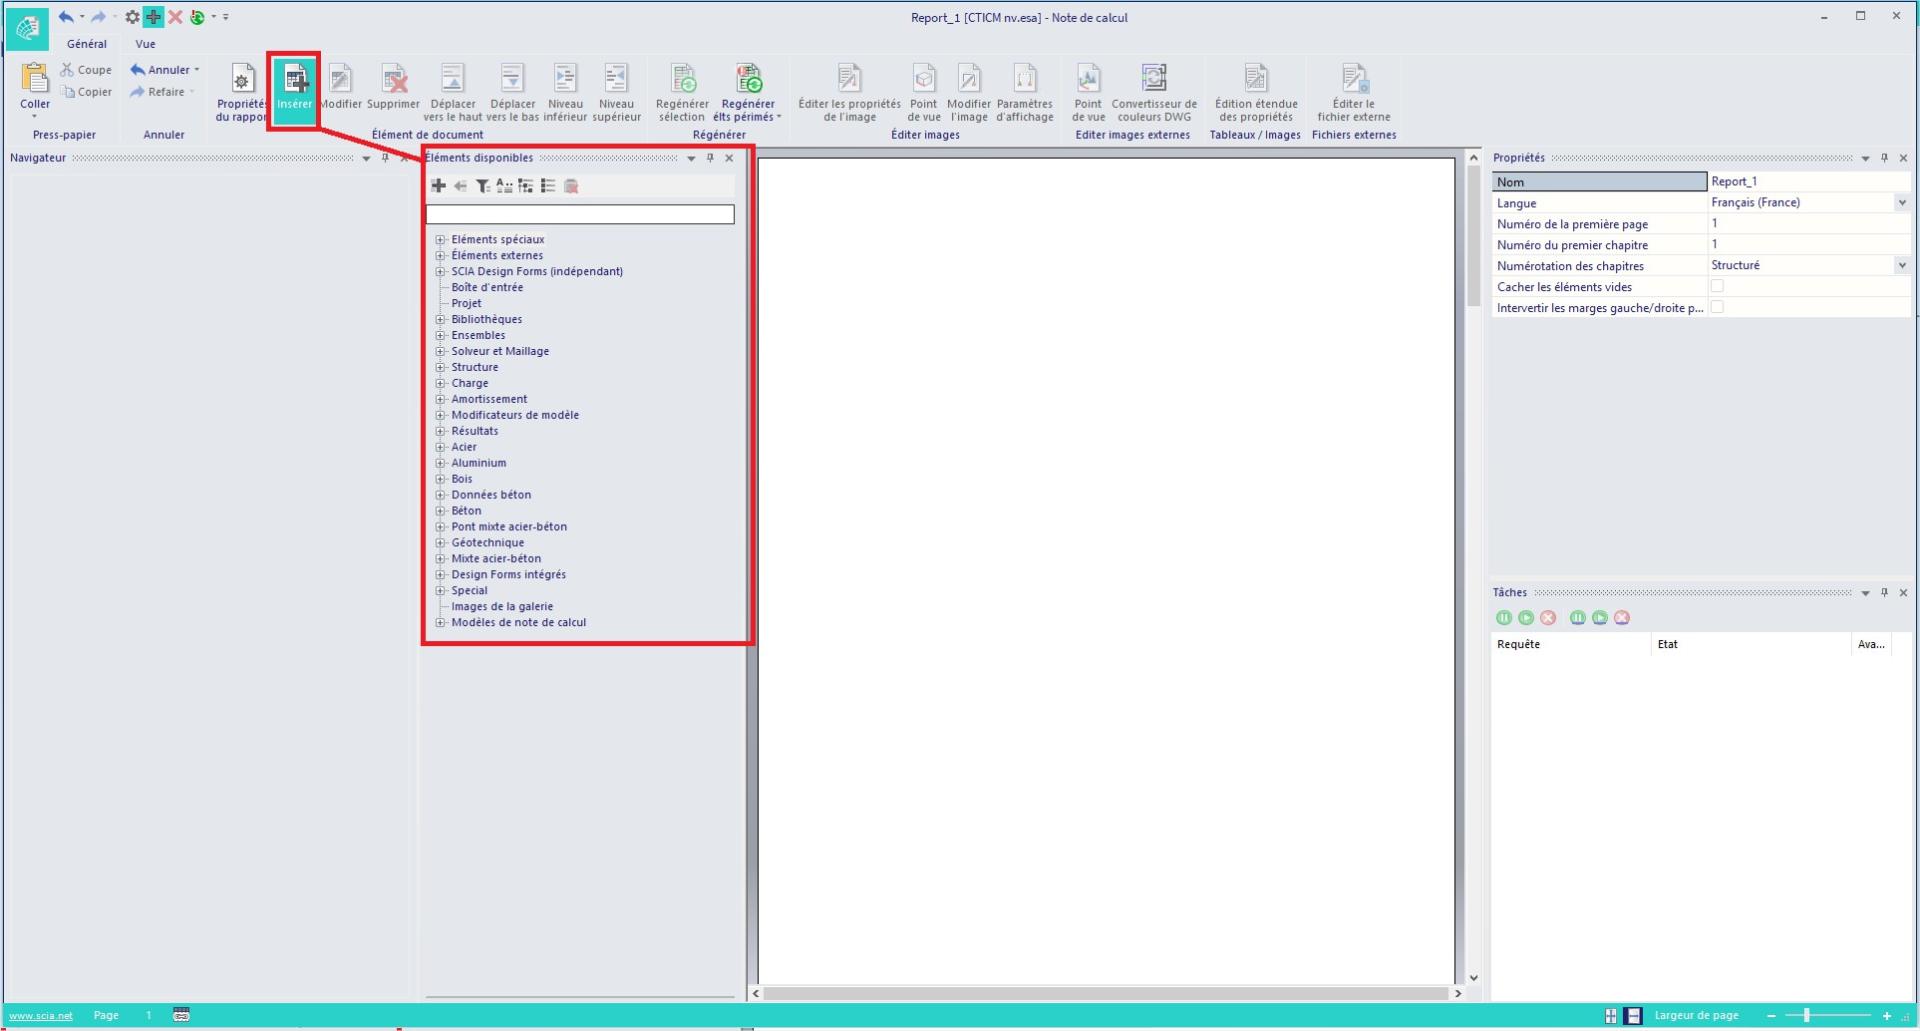Click Régénérer sélection icon
This screenshot has width=1920, height=1031.
pos(682,80)
